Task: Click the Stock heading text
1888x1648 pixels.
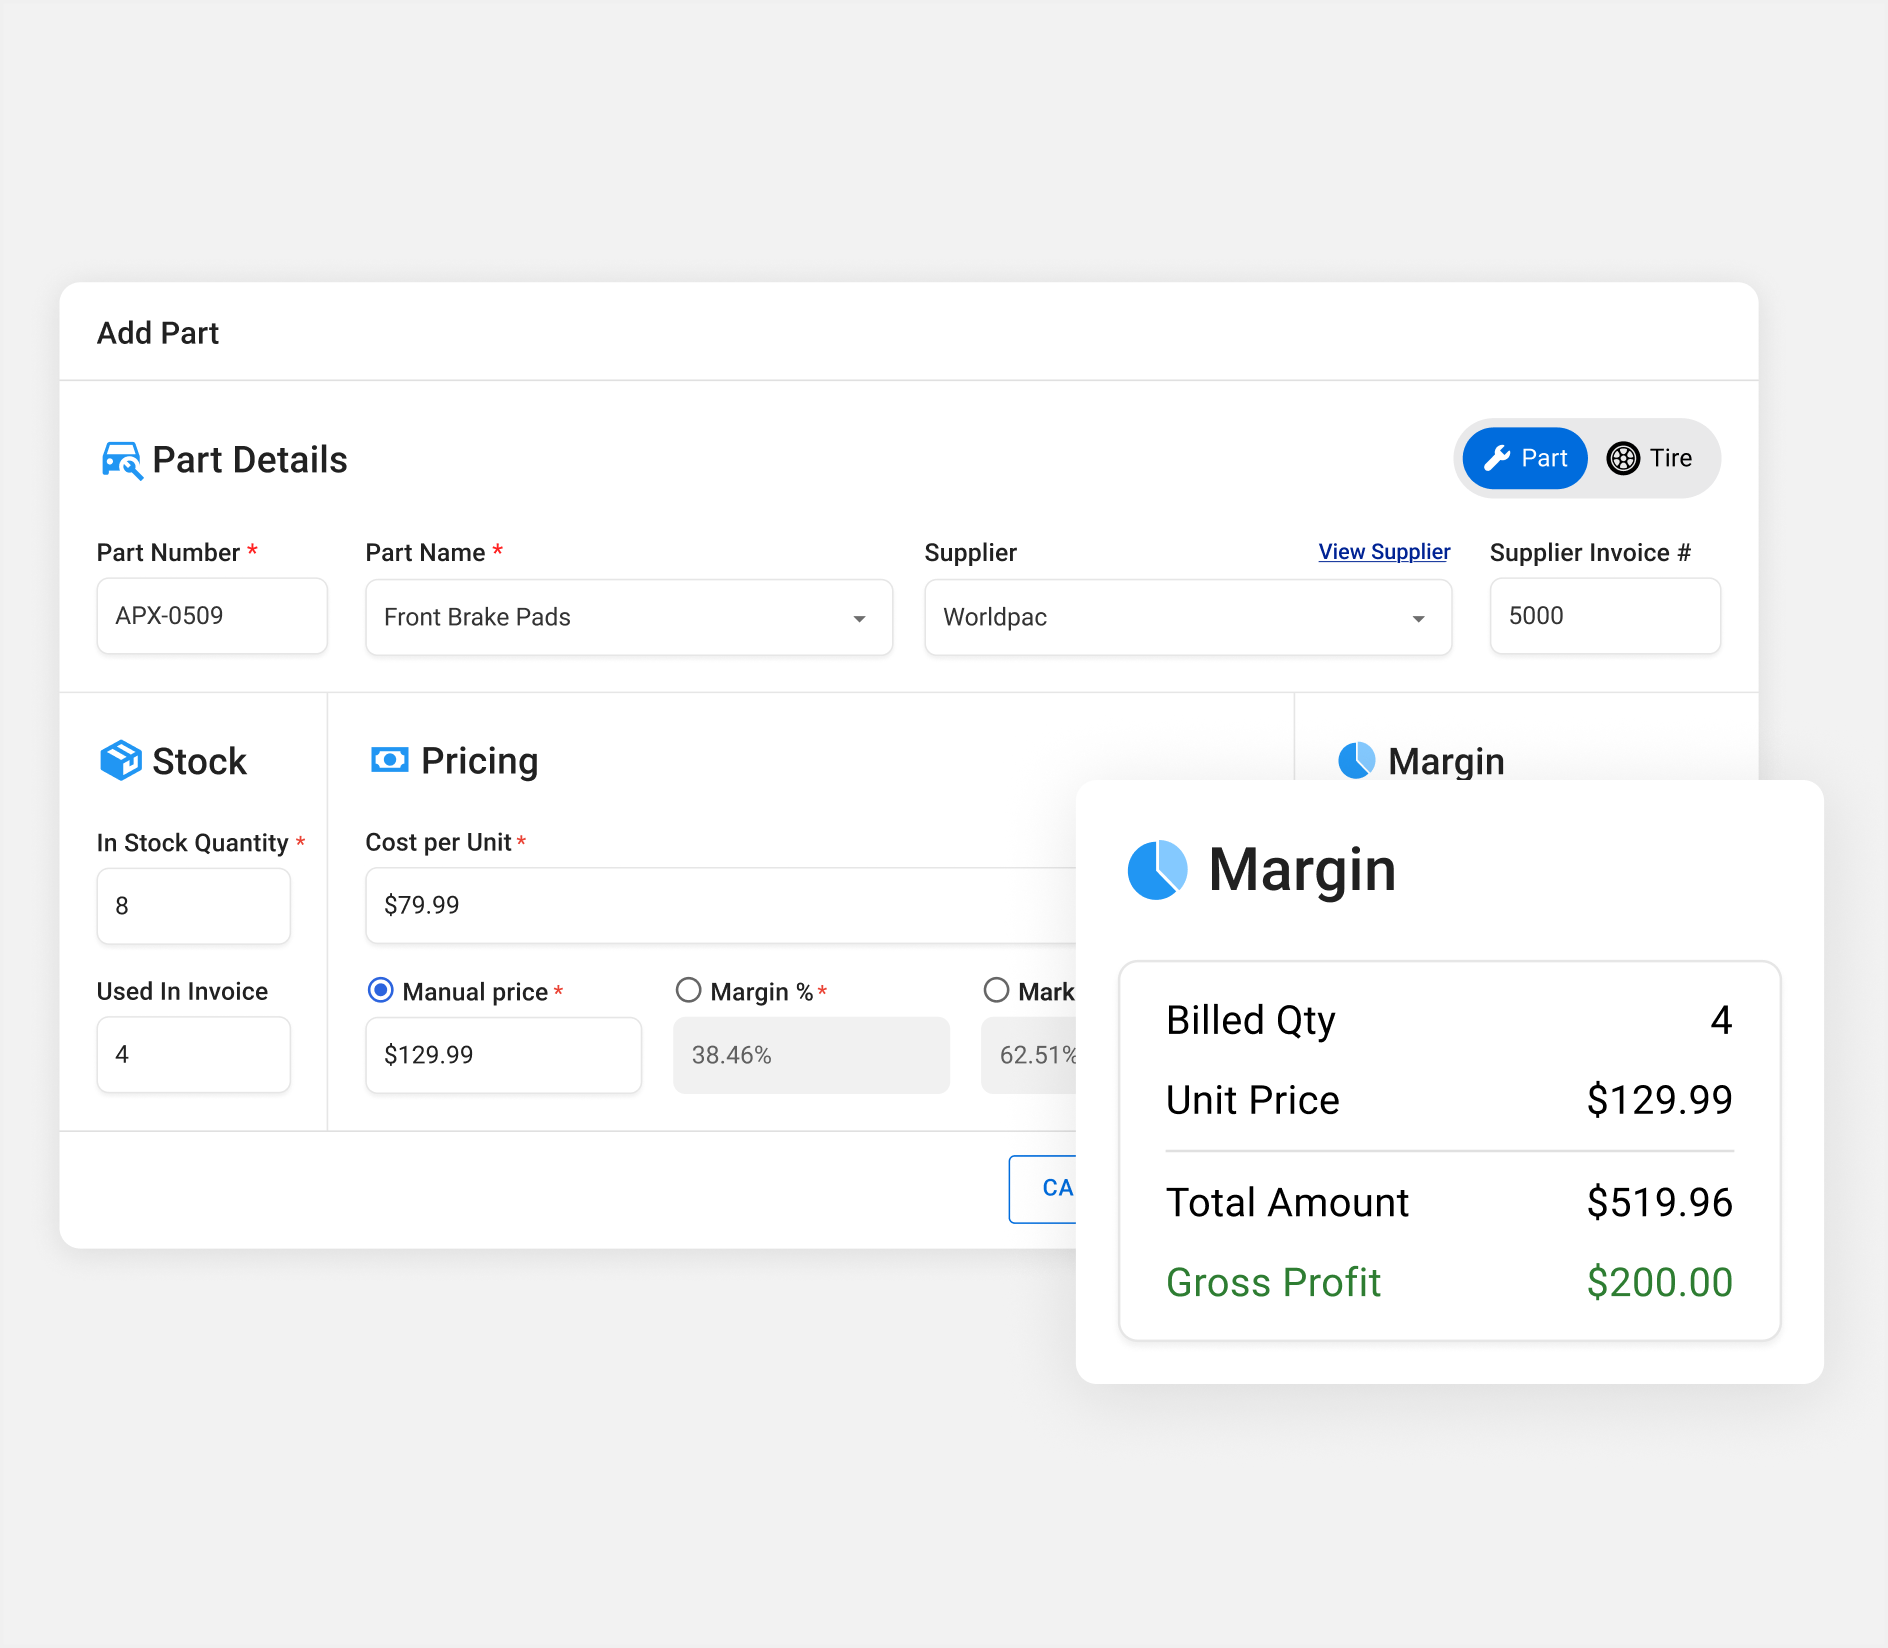Action: 199,761
